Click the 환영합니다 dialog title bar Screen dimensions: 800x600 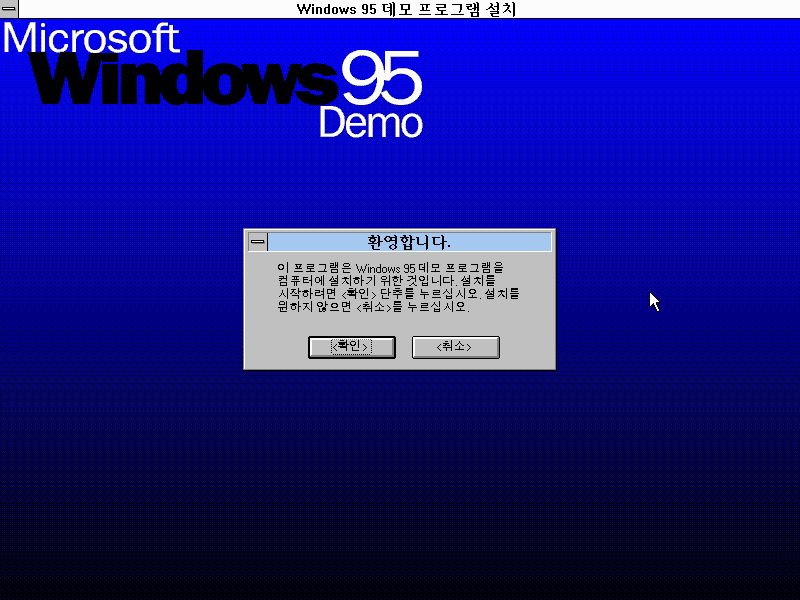pyautogui.click(x=409, y=242)
